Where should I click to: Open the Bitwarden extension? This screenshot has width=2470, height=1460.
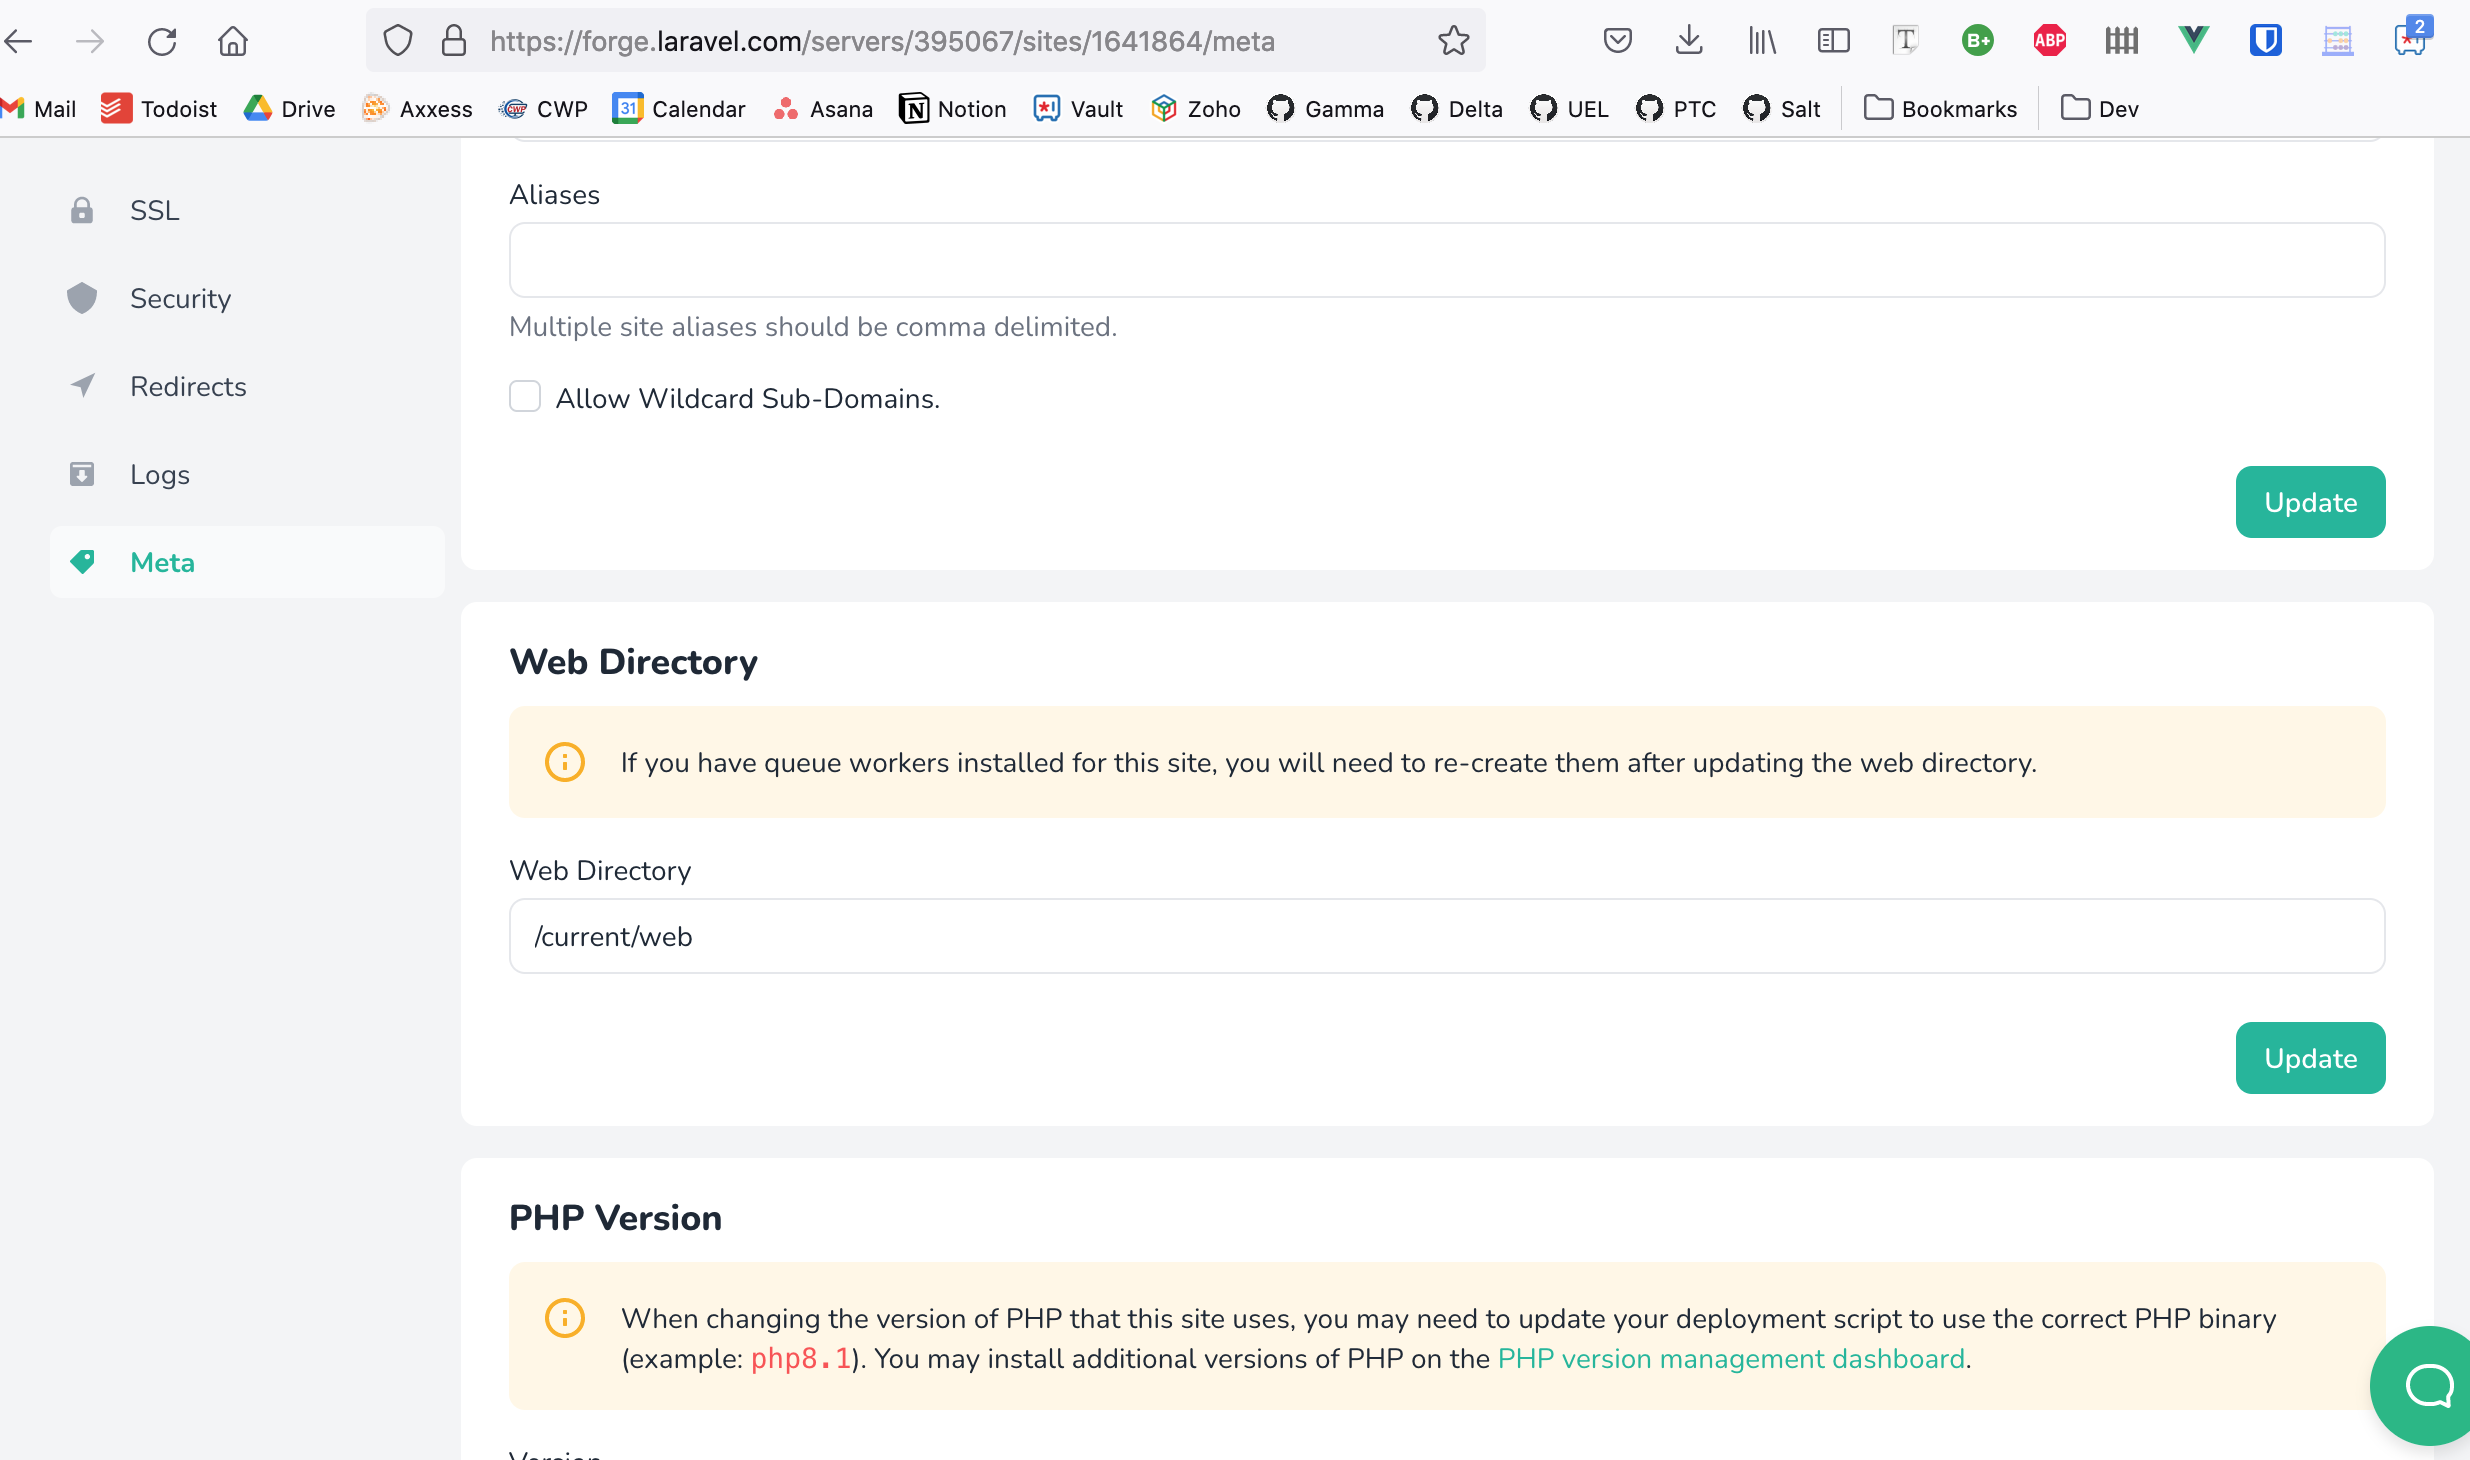tap(2265, 40)
